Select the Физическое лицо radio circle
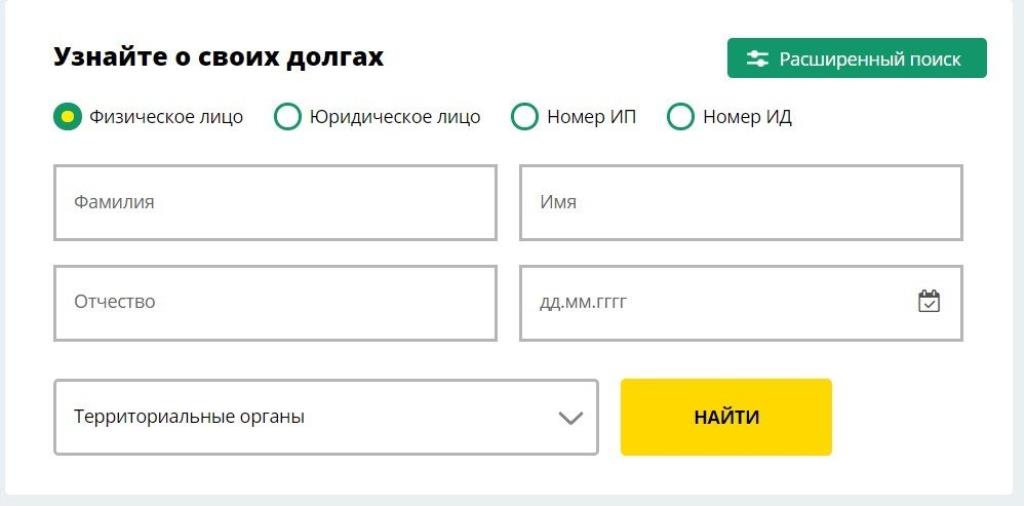Viewport: 1024px width, 506px height. tap(67, 117)
